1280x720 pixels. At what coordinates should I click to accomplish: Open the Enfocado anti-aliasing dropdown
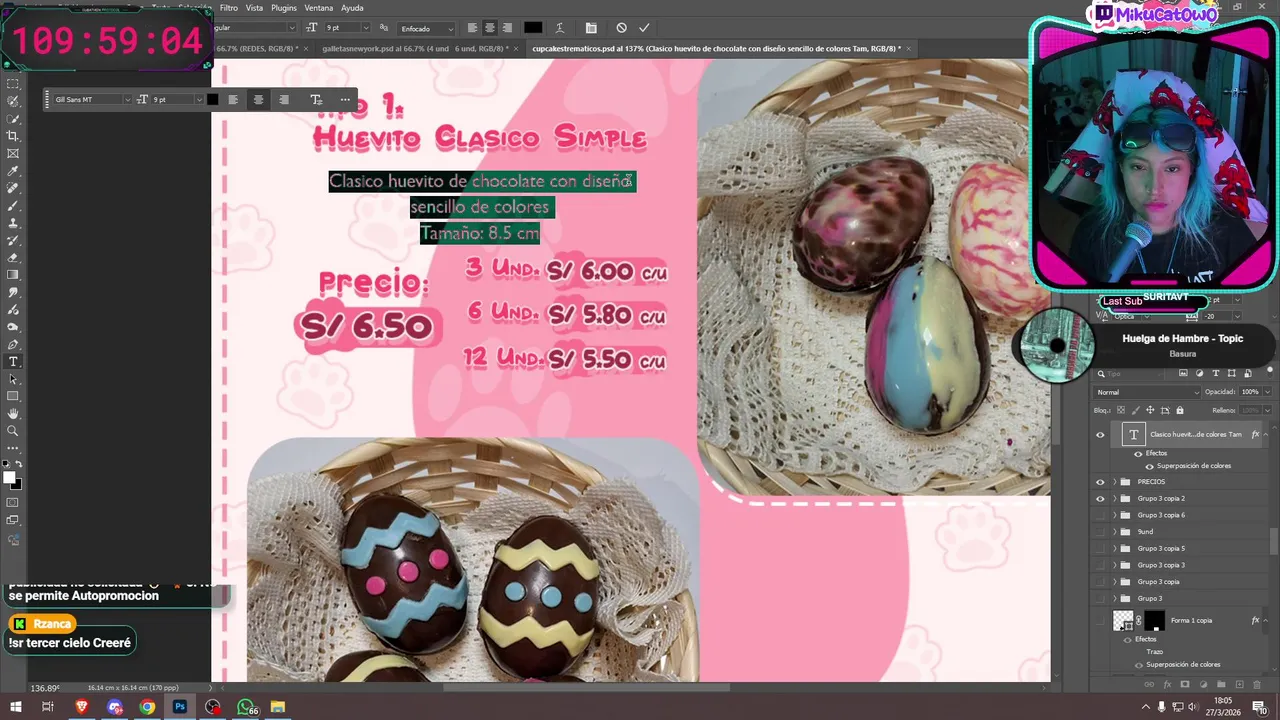pyautogui.click(x=427, y=28)
